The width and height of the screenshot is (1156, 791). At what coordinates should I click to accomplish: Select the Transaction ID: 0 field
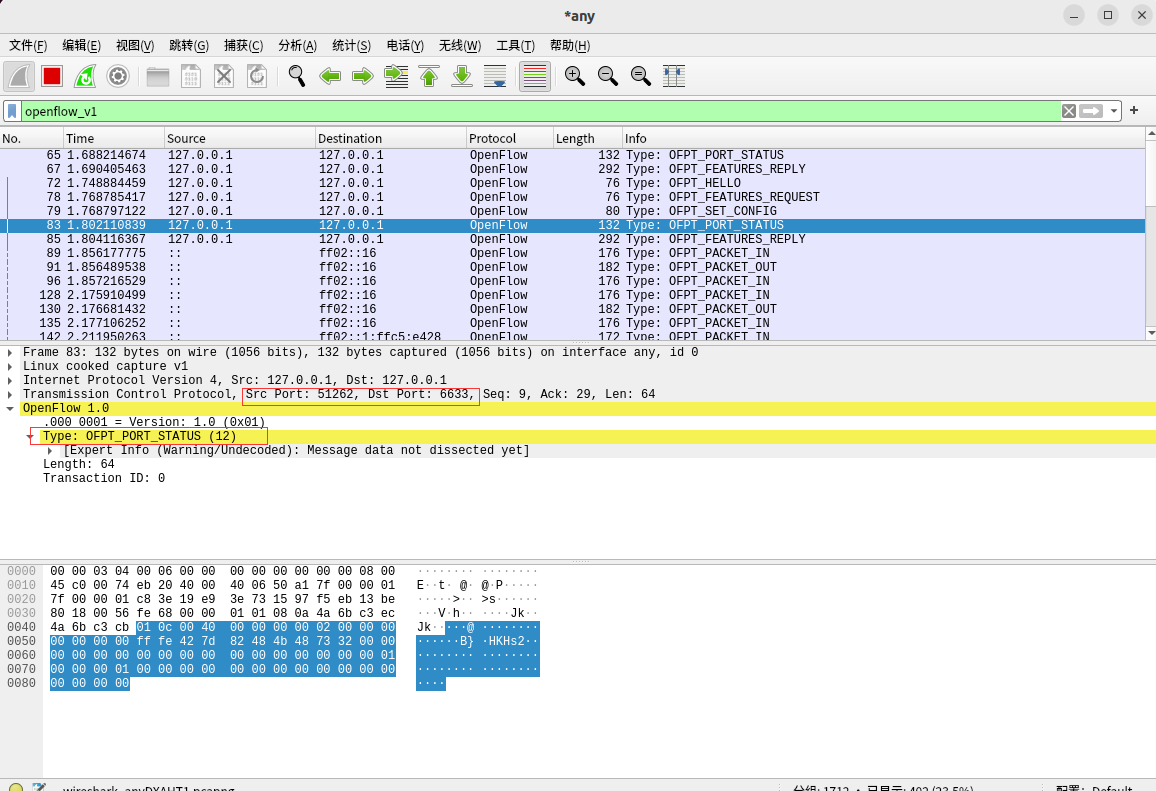pos(104,478)
